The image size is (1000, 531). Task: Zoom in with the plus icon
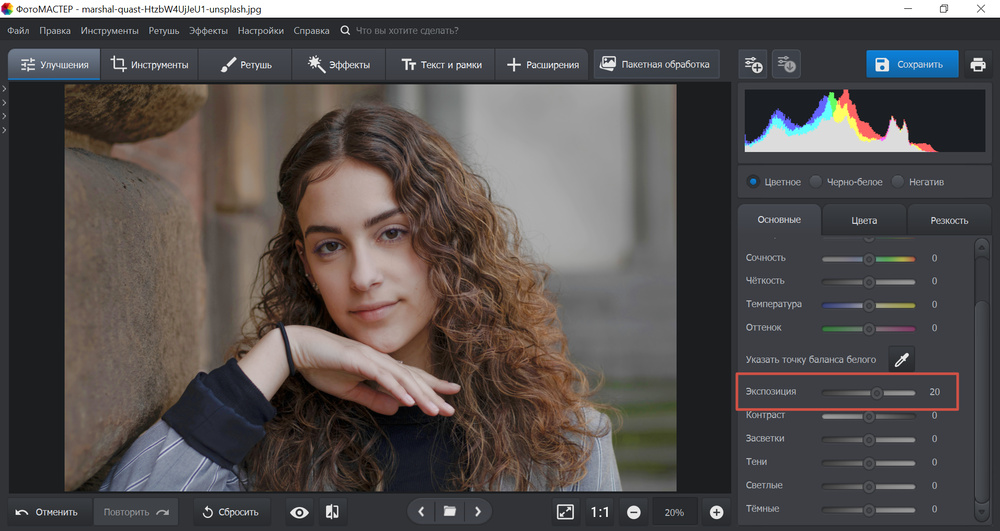[716, 512]
